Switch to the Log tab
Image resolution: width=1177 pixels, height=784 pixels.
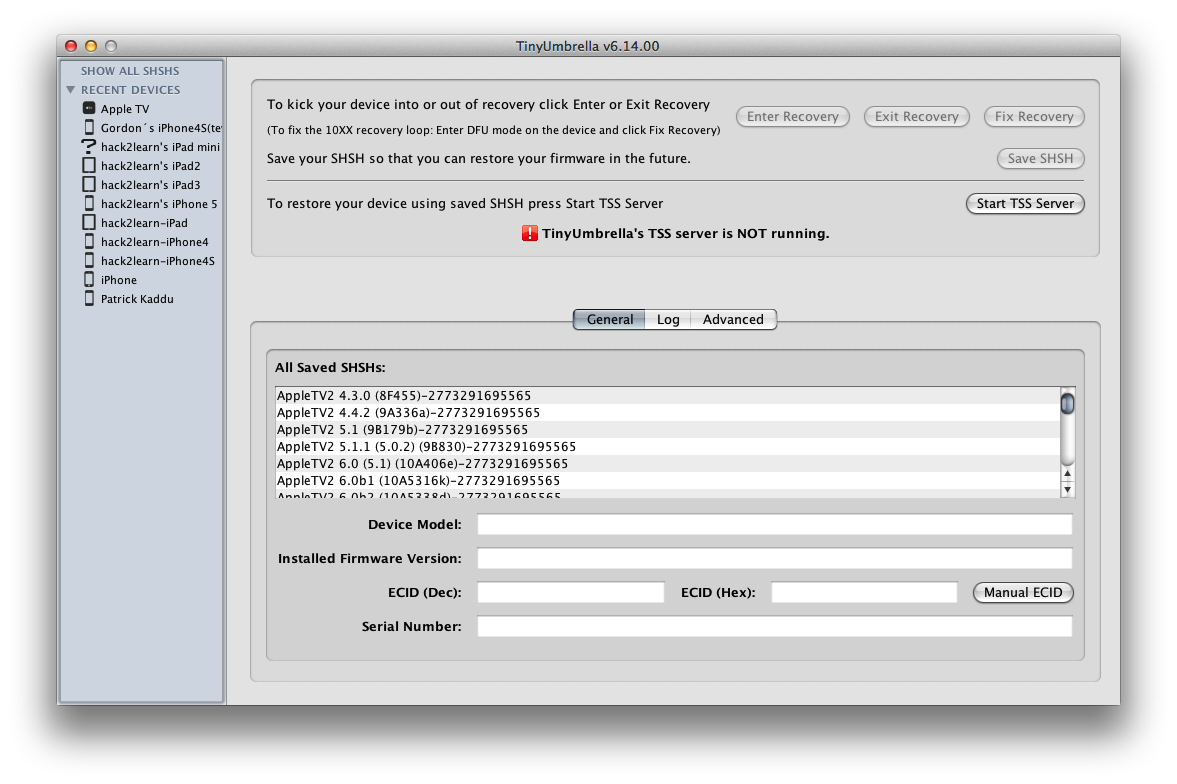pos(668,320)
